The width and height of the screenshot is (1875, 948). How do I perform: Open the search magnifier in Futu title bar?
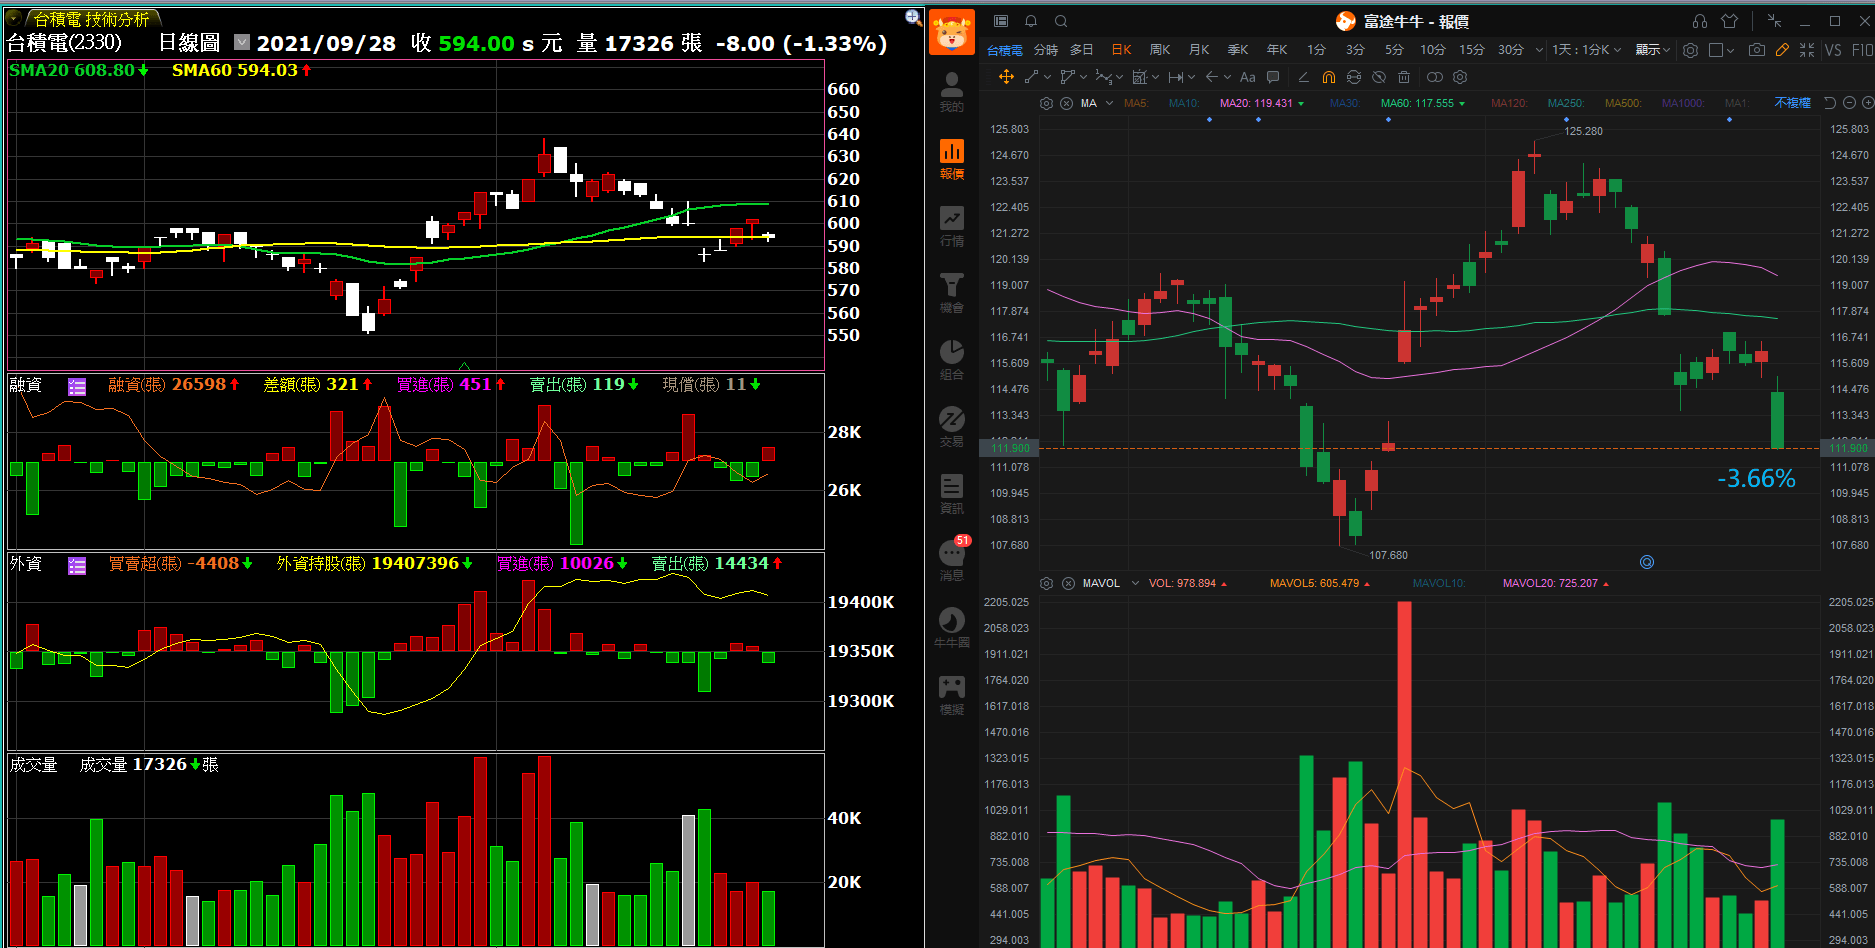(1061, 21)
